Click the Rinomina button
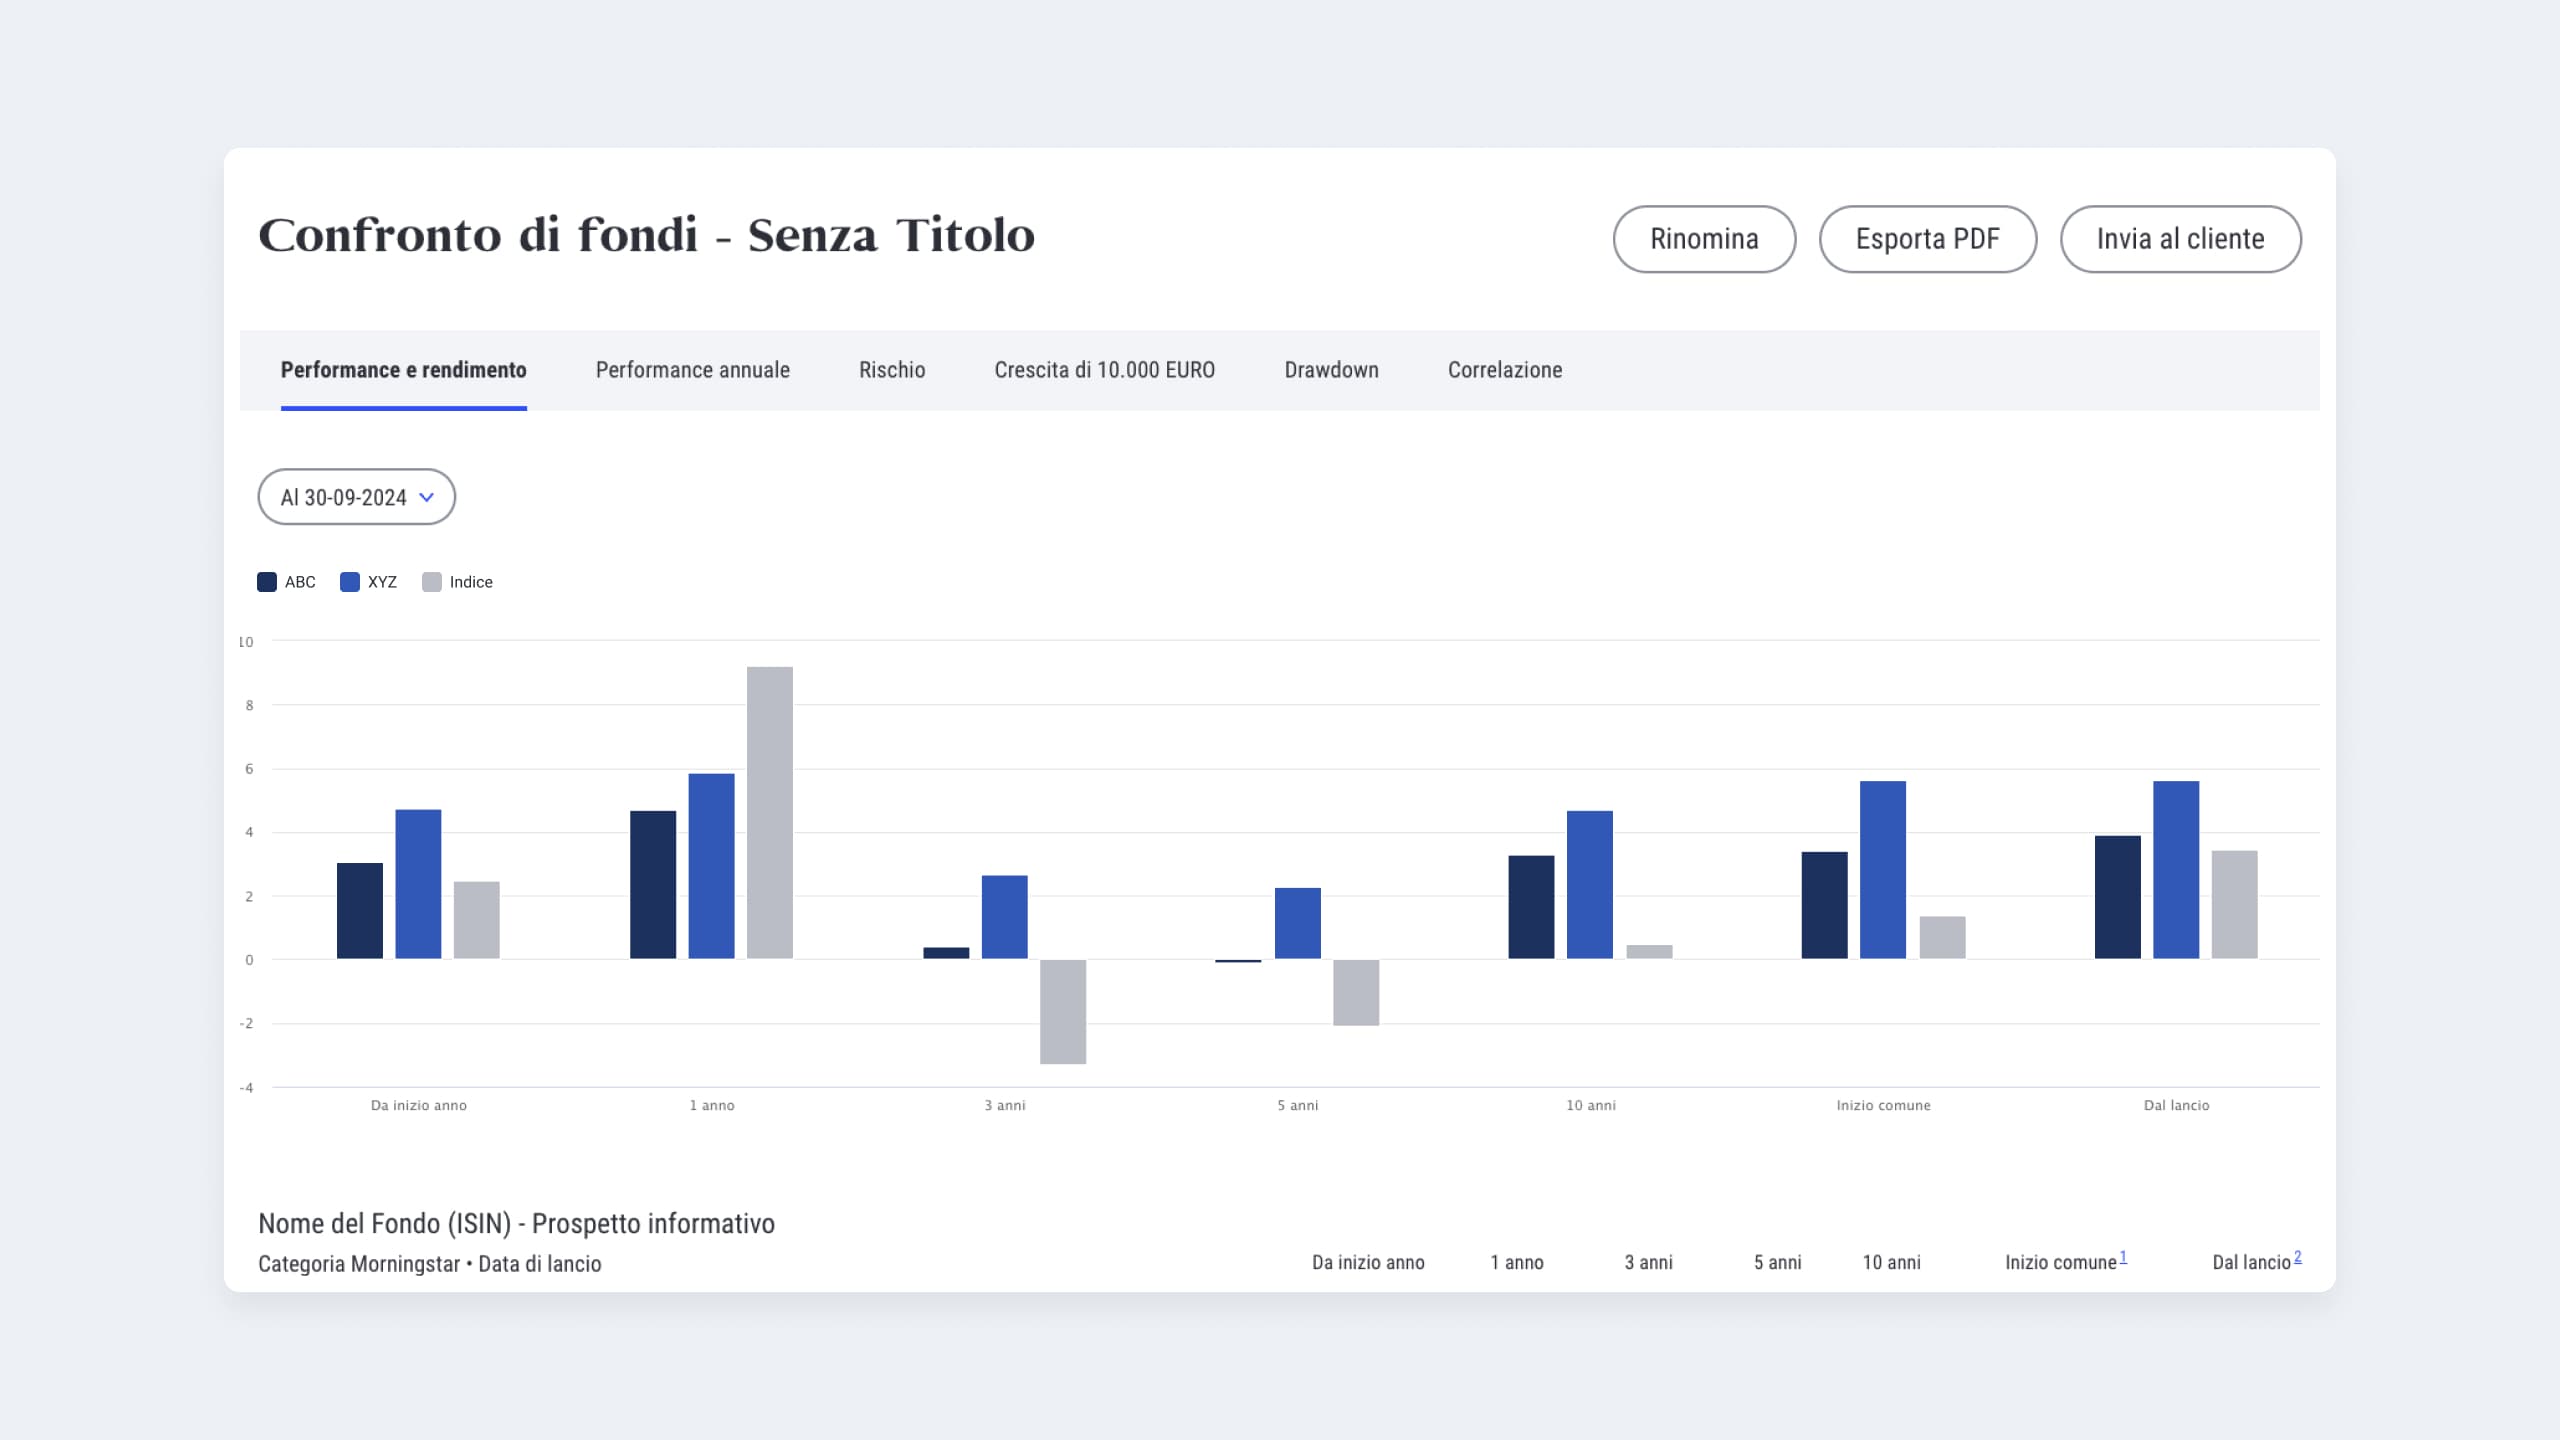This screenshot has width=2560, height=1440. click(x=1704, y=239)
